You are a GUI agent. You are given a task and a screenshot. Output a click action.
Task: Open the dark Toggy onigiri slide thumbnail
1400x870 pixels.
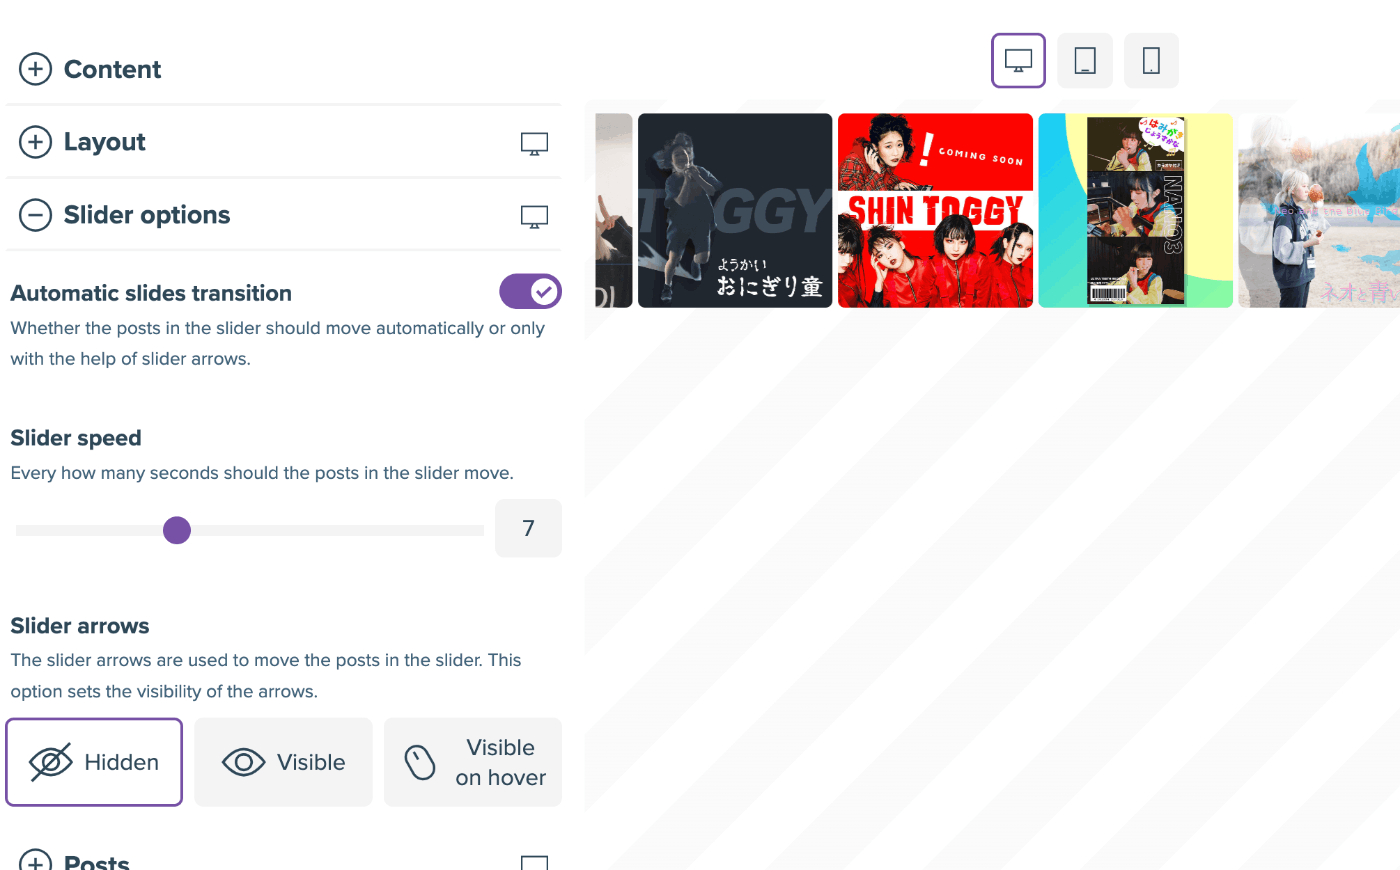(735, 210)
